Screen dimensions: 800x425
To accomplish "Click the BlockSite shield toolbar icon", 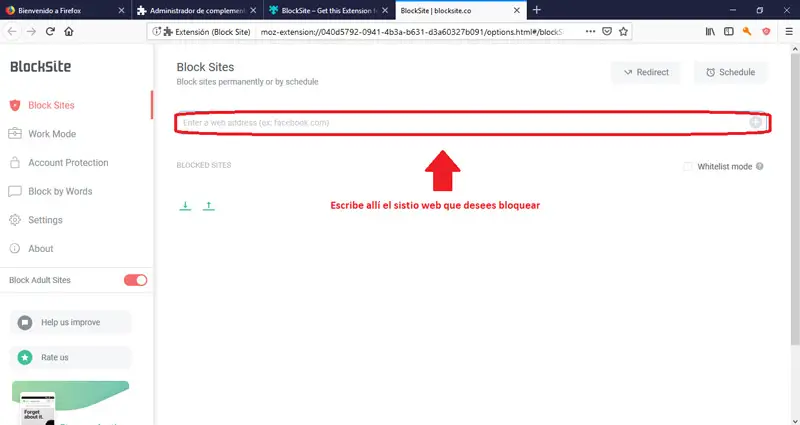I will pyautogui.click(x=766, y=32).
